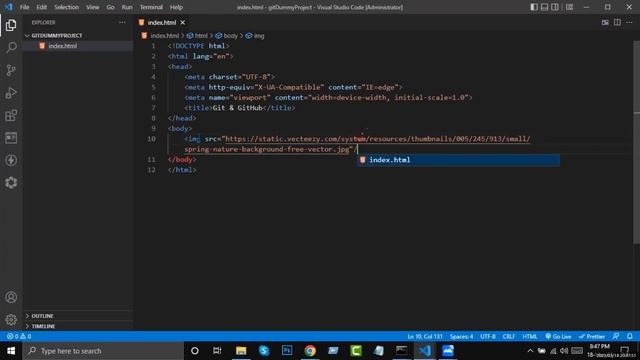Click the vertical editor scrollbar
This screenshot has width=640, height=360.
[637, 143]
